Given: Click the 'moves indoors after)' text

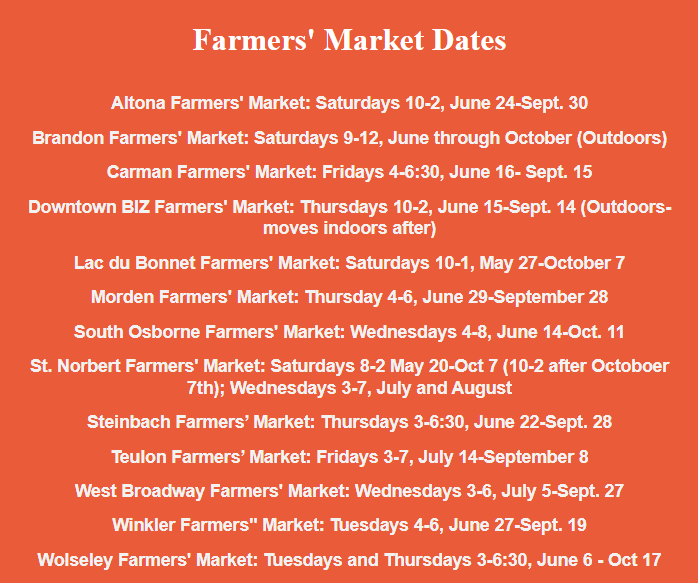Looking at the screenshot, I should point(349,228).
